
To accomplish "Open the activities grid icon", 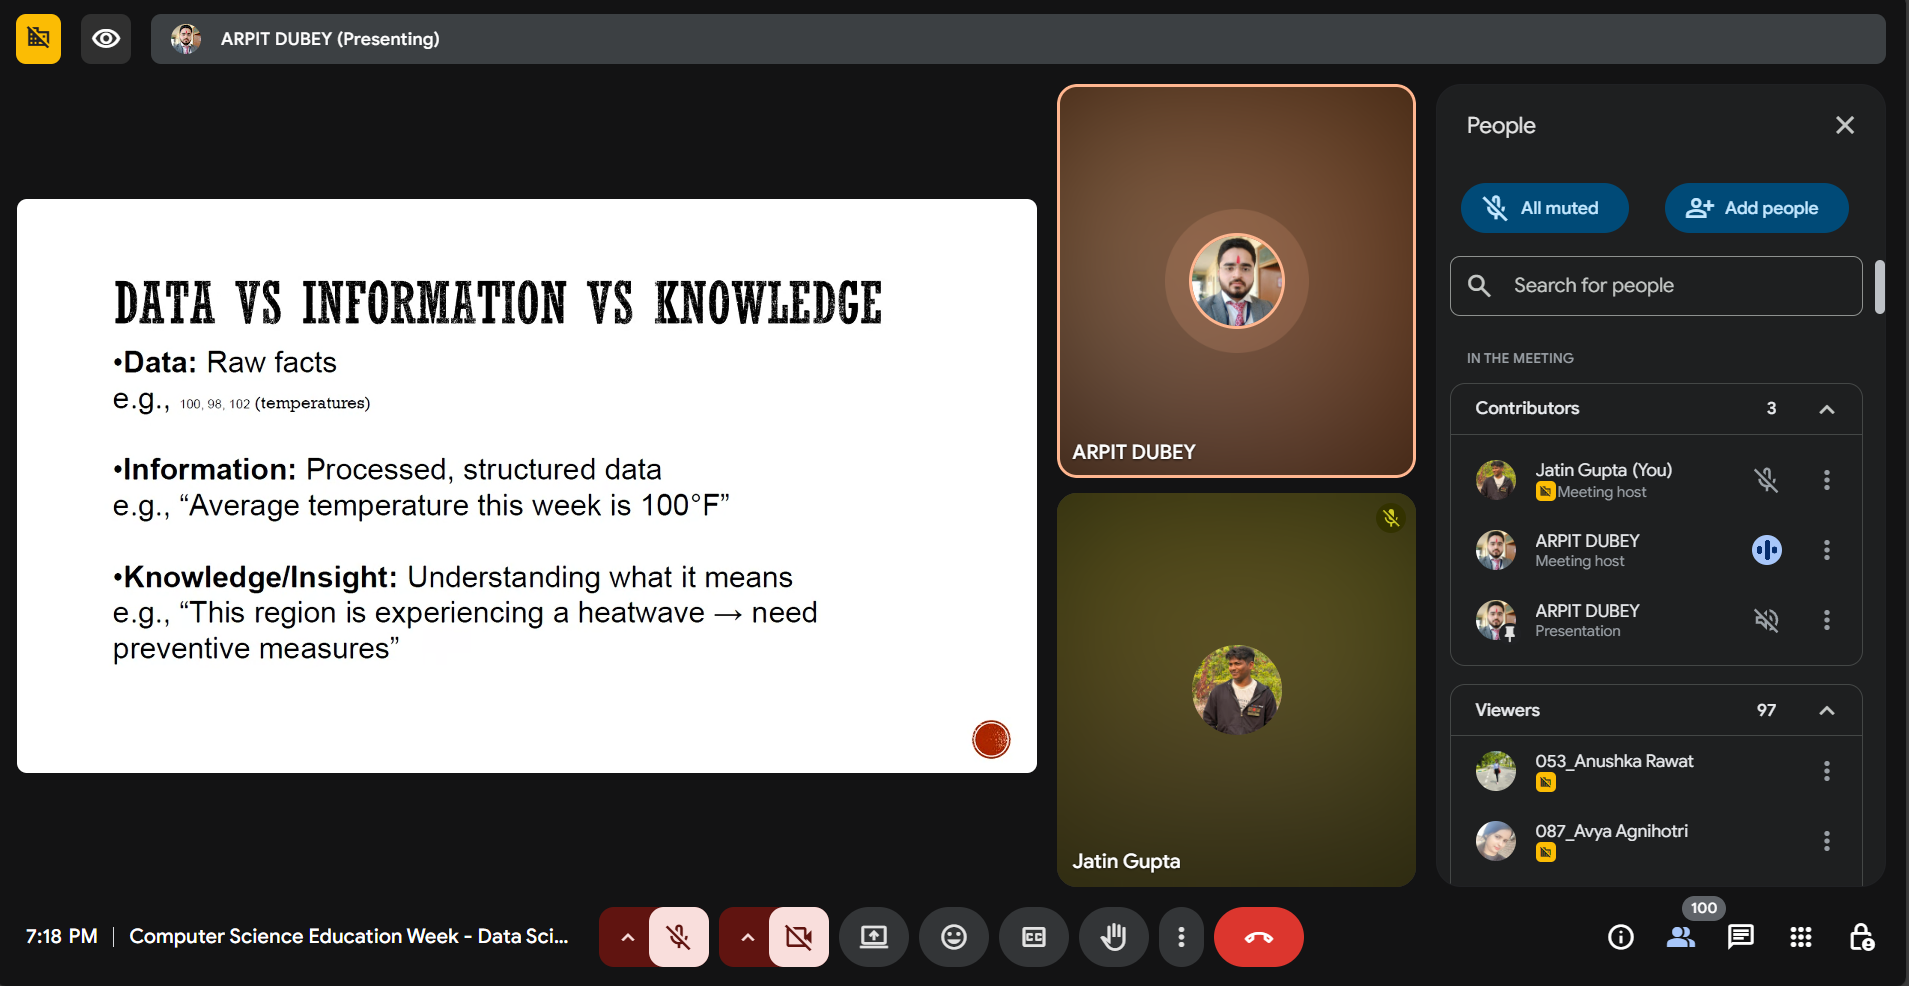I will pyautogui.click(x=1800, y=937).
